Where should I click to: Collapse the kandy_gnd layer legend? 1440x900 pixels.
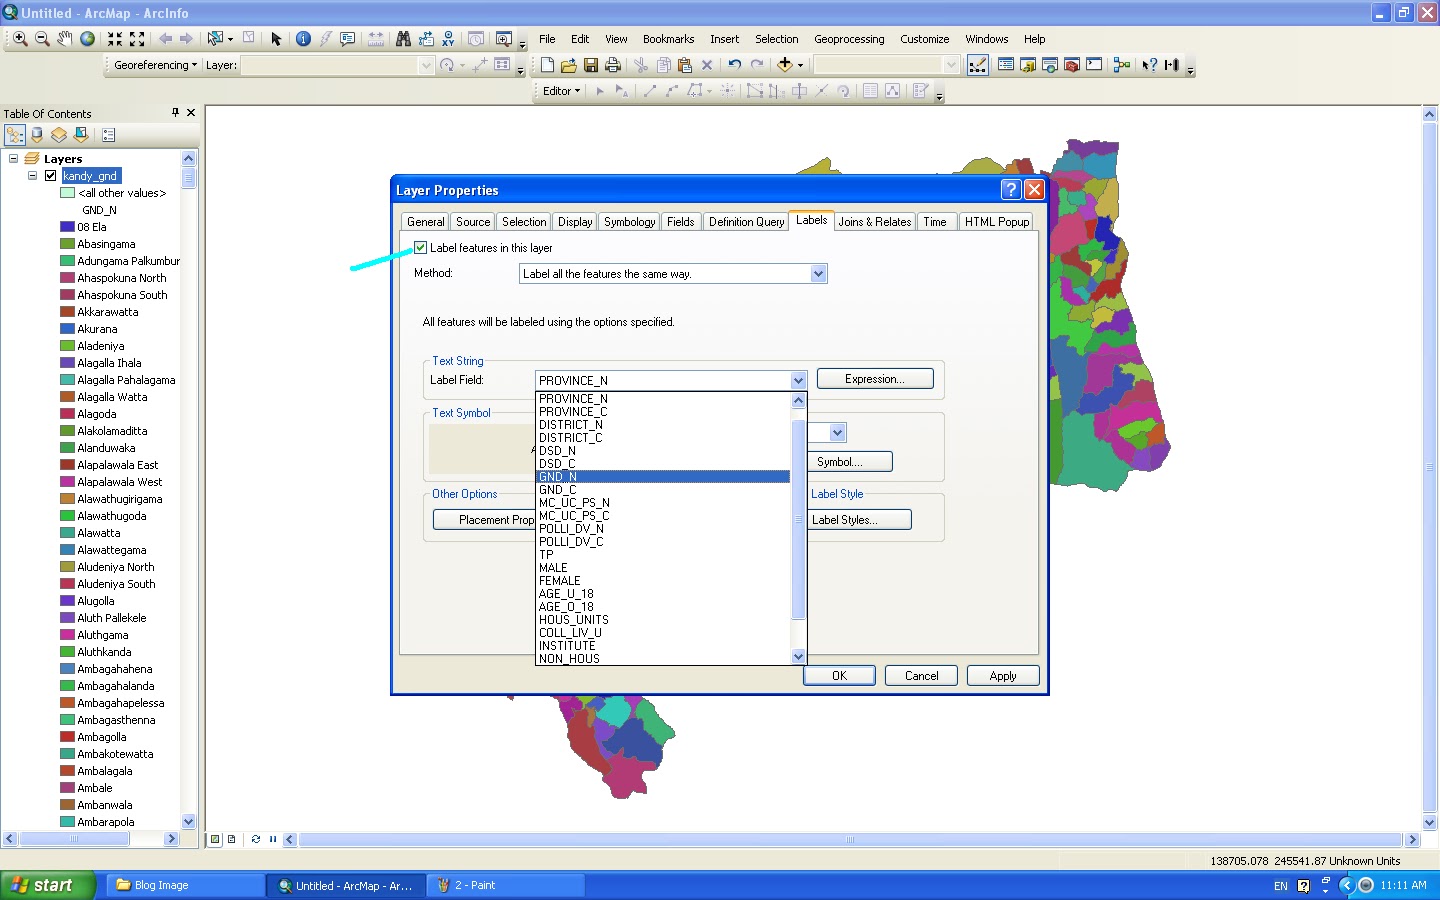tap(31, 175)
